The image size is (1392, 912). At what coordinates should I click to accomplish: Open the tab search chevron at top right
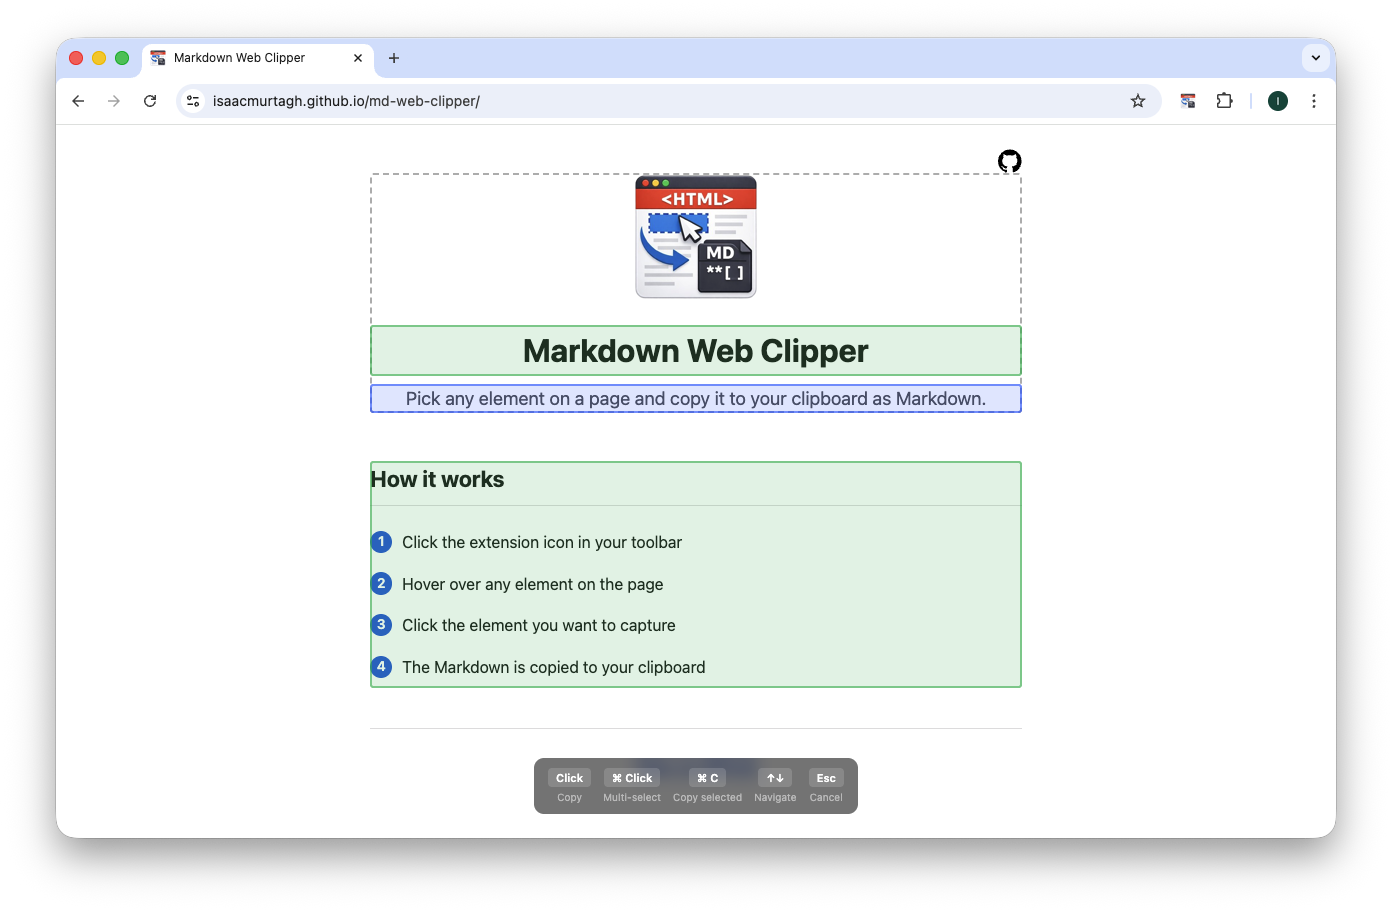[1316, 57]
